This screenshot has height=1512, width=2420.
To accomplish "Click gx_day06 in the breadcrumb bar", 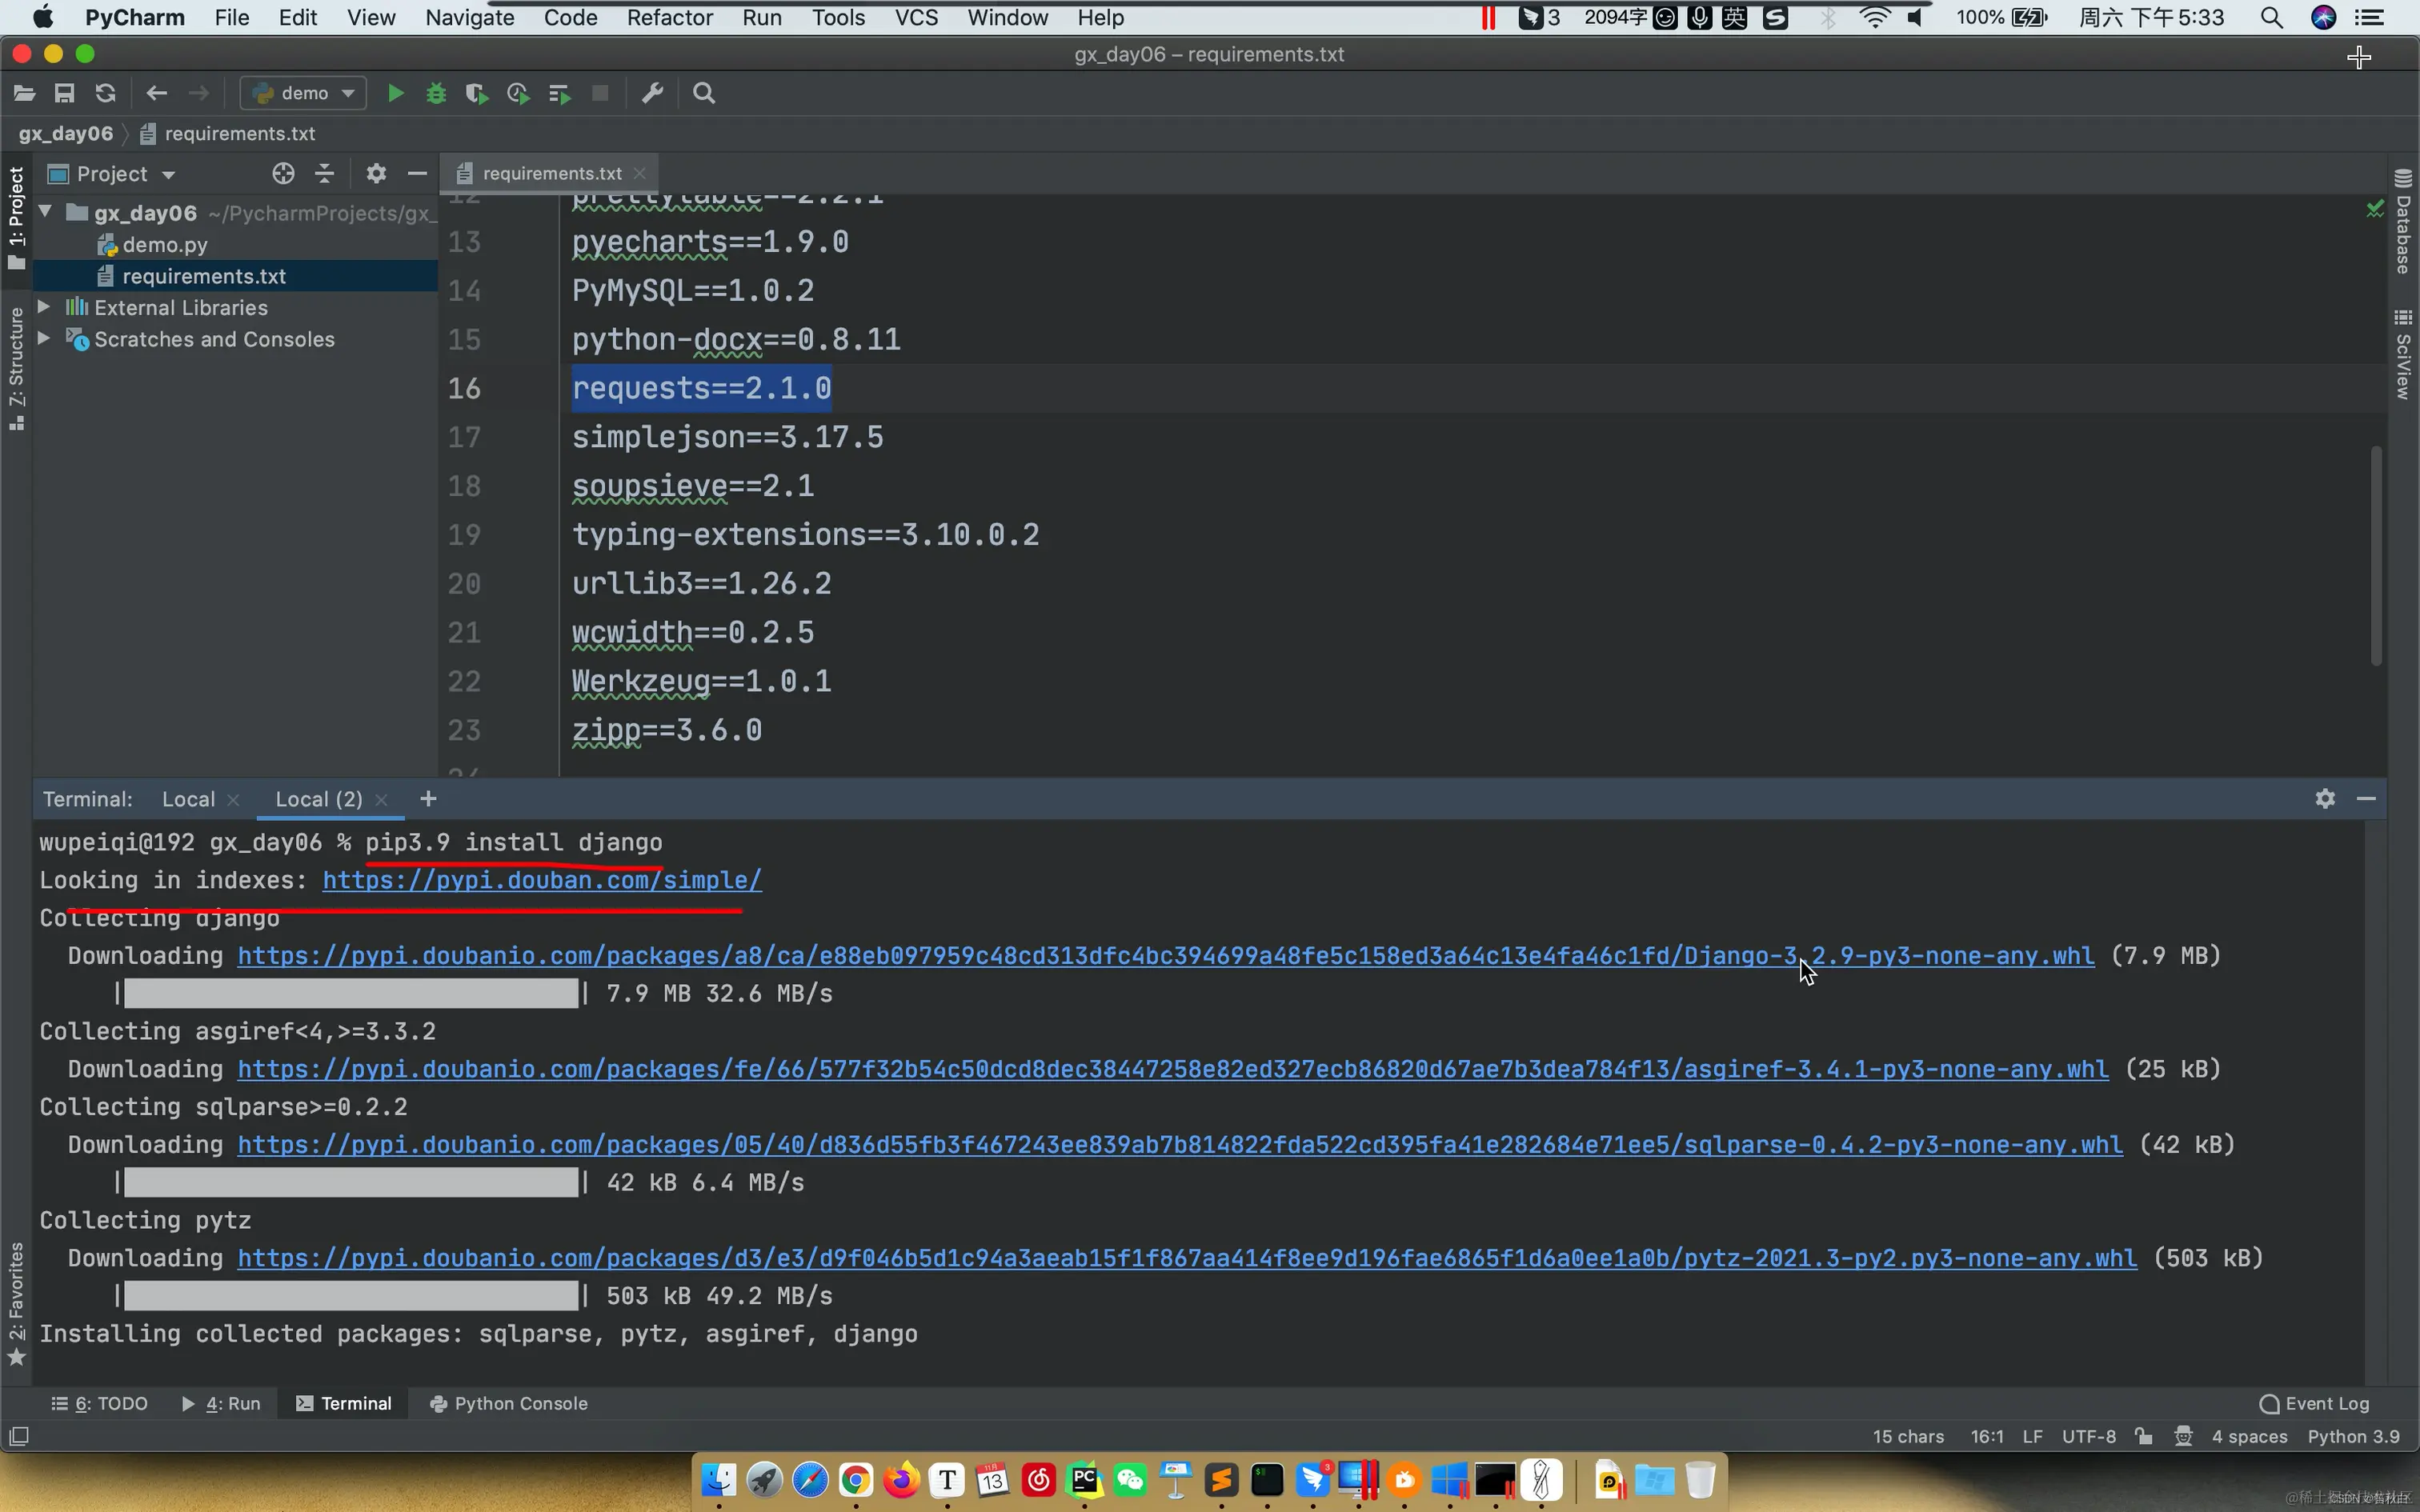I will point(66,133).
